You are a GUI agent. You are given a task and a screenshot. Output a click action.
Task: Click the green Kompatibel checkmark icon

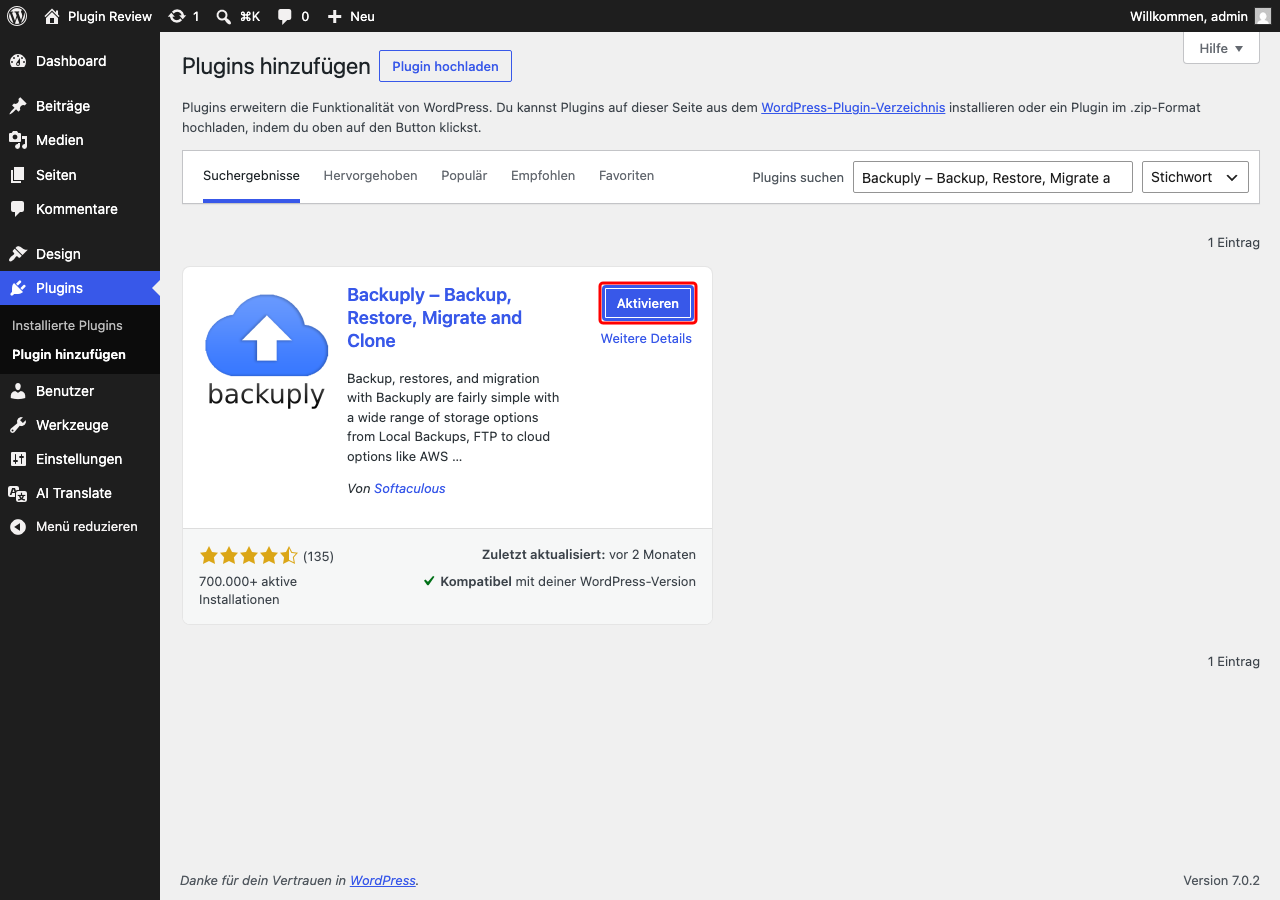tap(429, 581)
